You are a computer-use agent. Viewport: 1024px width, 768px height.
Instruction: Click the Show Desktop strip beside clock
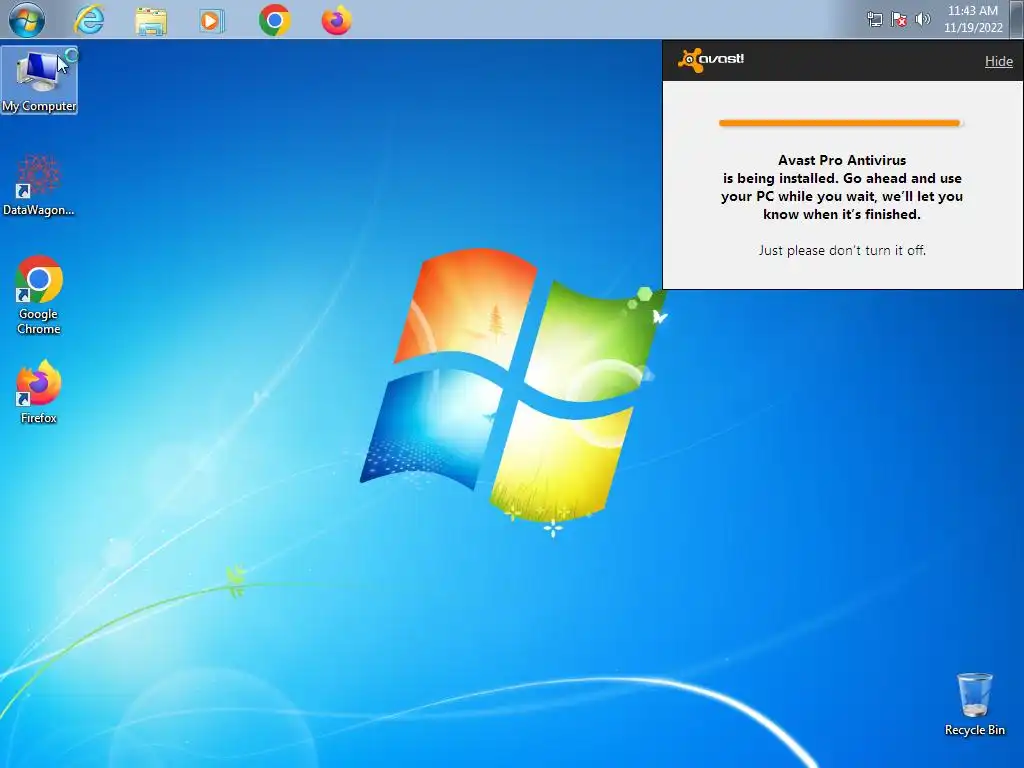click(x=1018, y=19)
